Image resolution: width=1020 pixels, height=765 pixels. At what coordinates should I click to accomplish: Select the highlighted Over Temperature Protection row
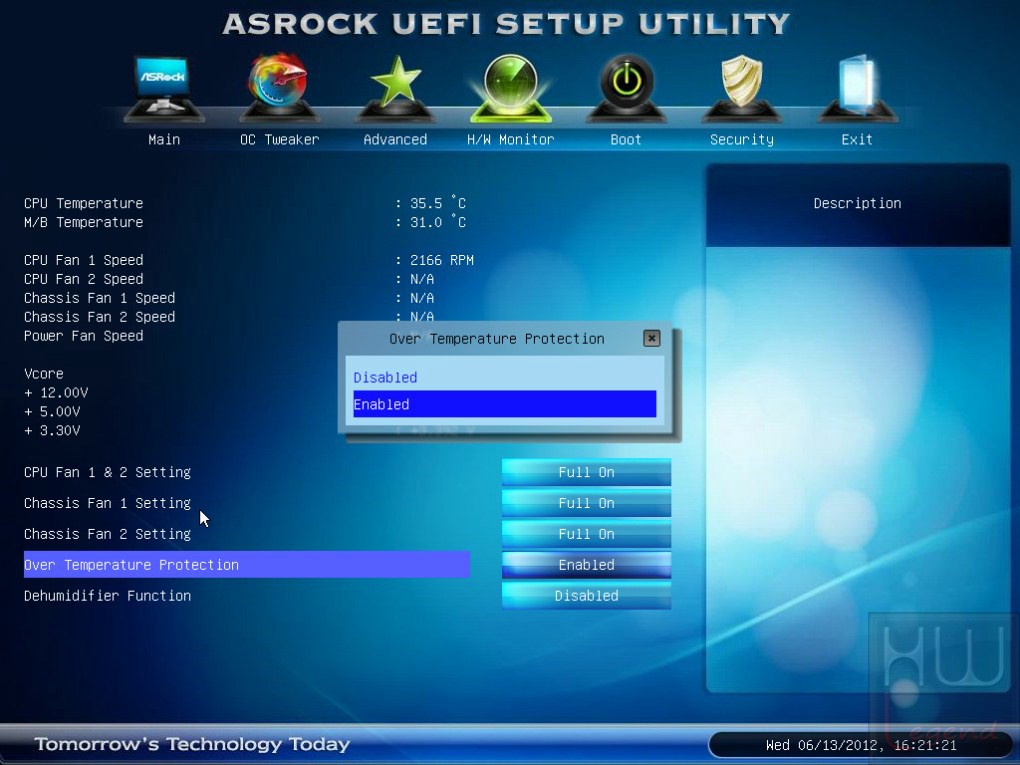click(x=247, y=565)
